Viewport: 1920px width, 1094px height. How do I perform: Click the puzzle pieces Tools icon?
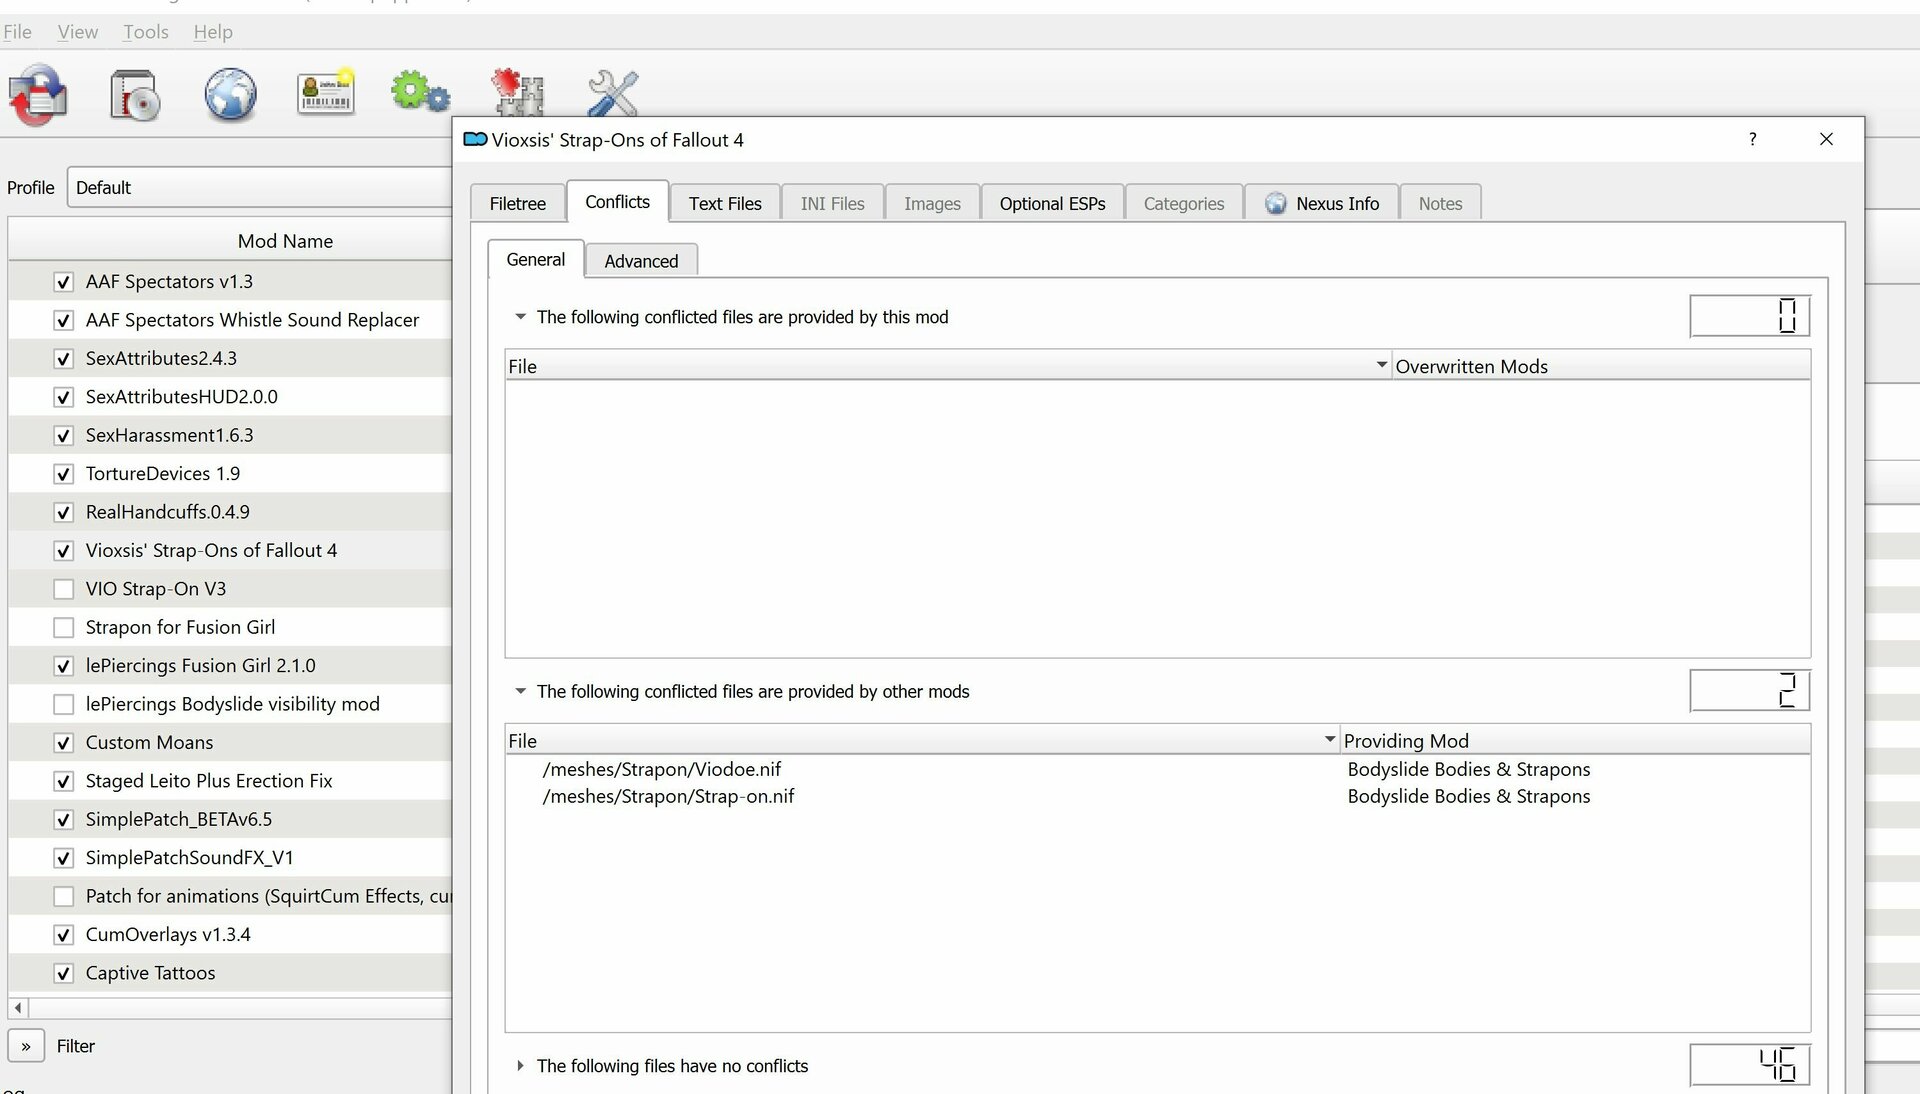(x=517, y=93)
